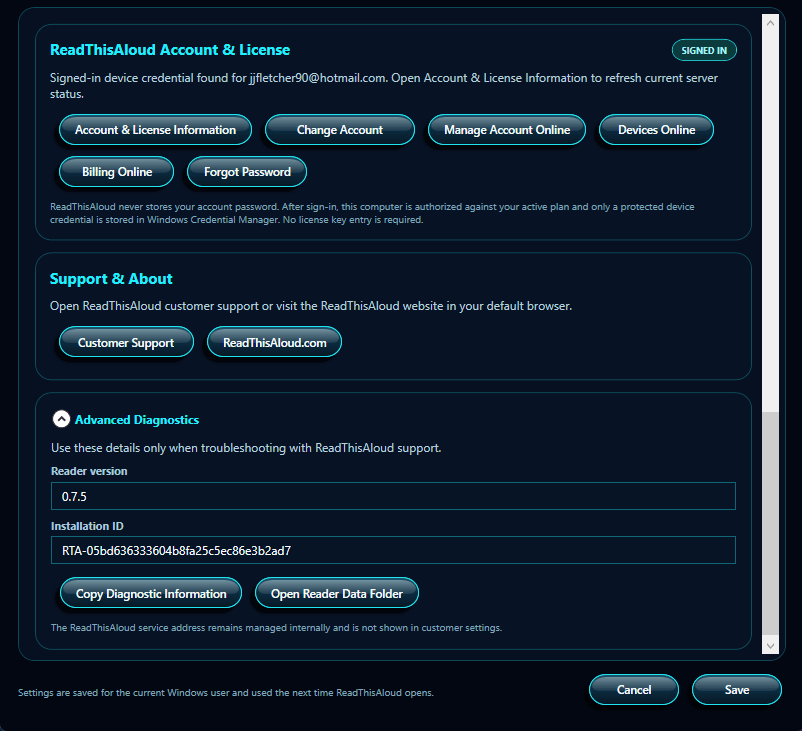
Task: Click the scrollbar up arrow
Action: click(x=770, y=24)
